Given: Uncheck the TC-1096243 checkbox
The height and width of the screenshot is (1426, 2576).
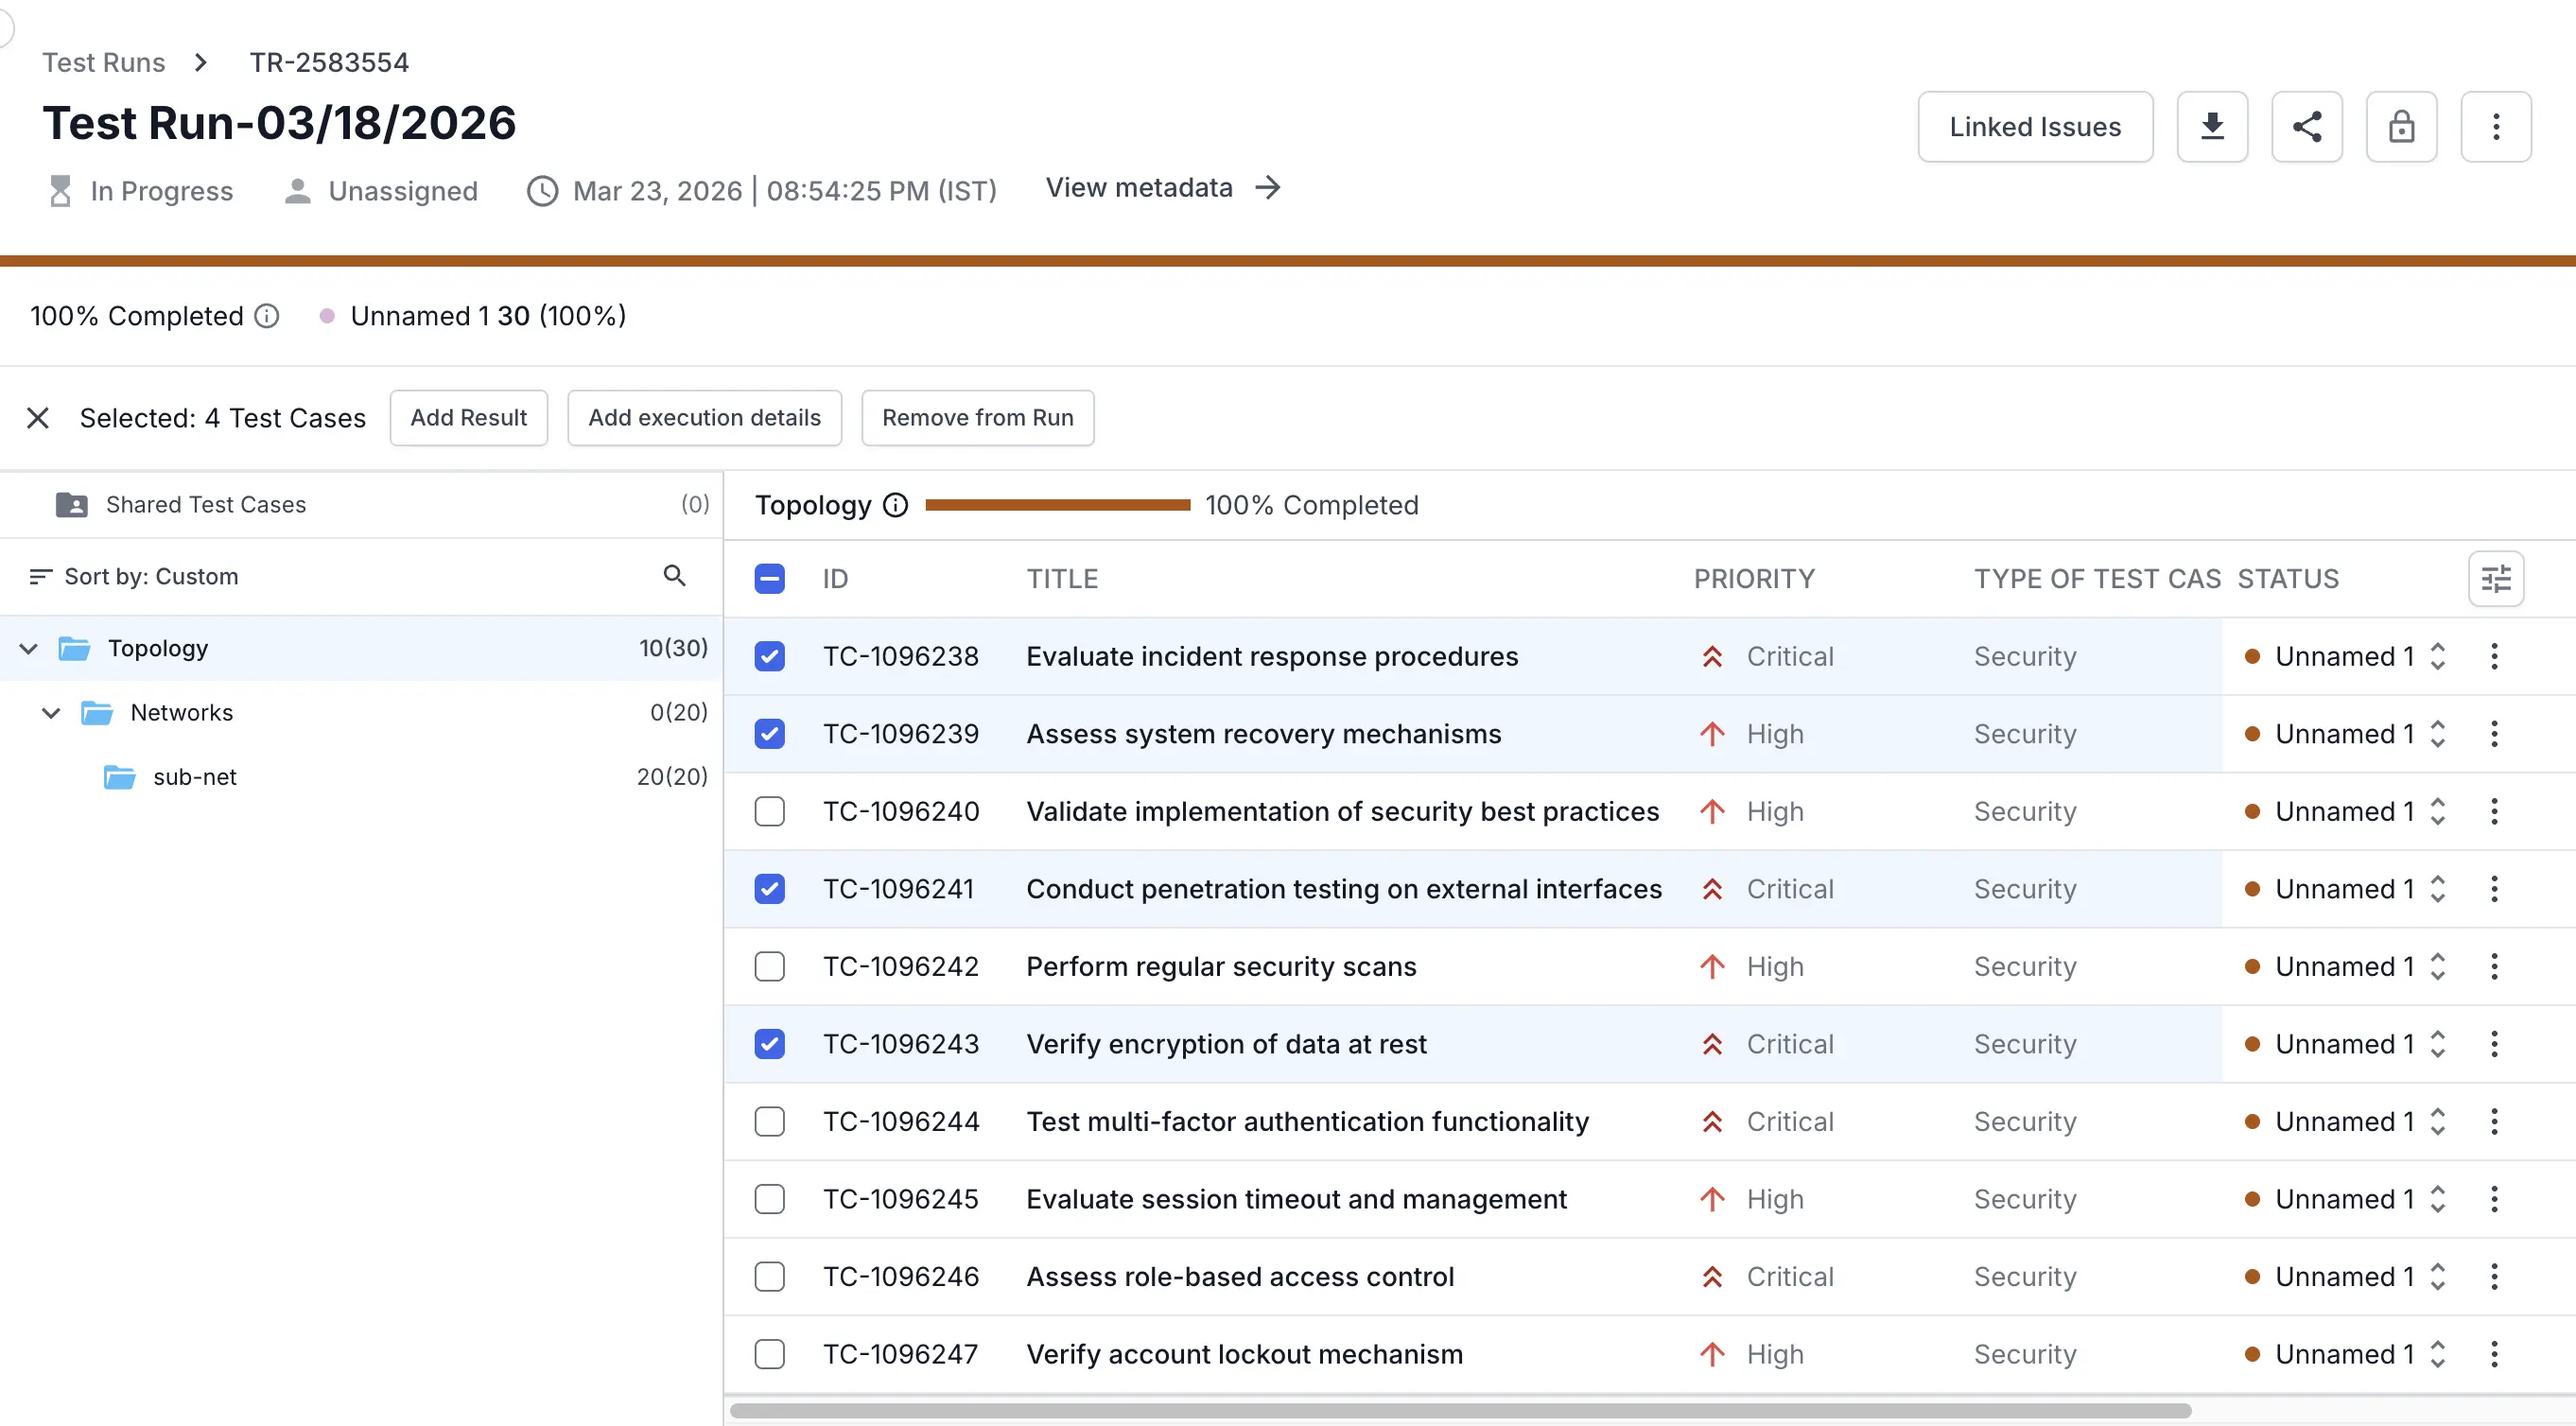Looking at the screenshot, I should [x=769, y=1044].
